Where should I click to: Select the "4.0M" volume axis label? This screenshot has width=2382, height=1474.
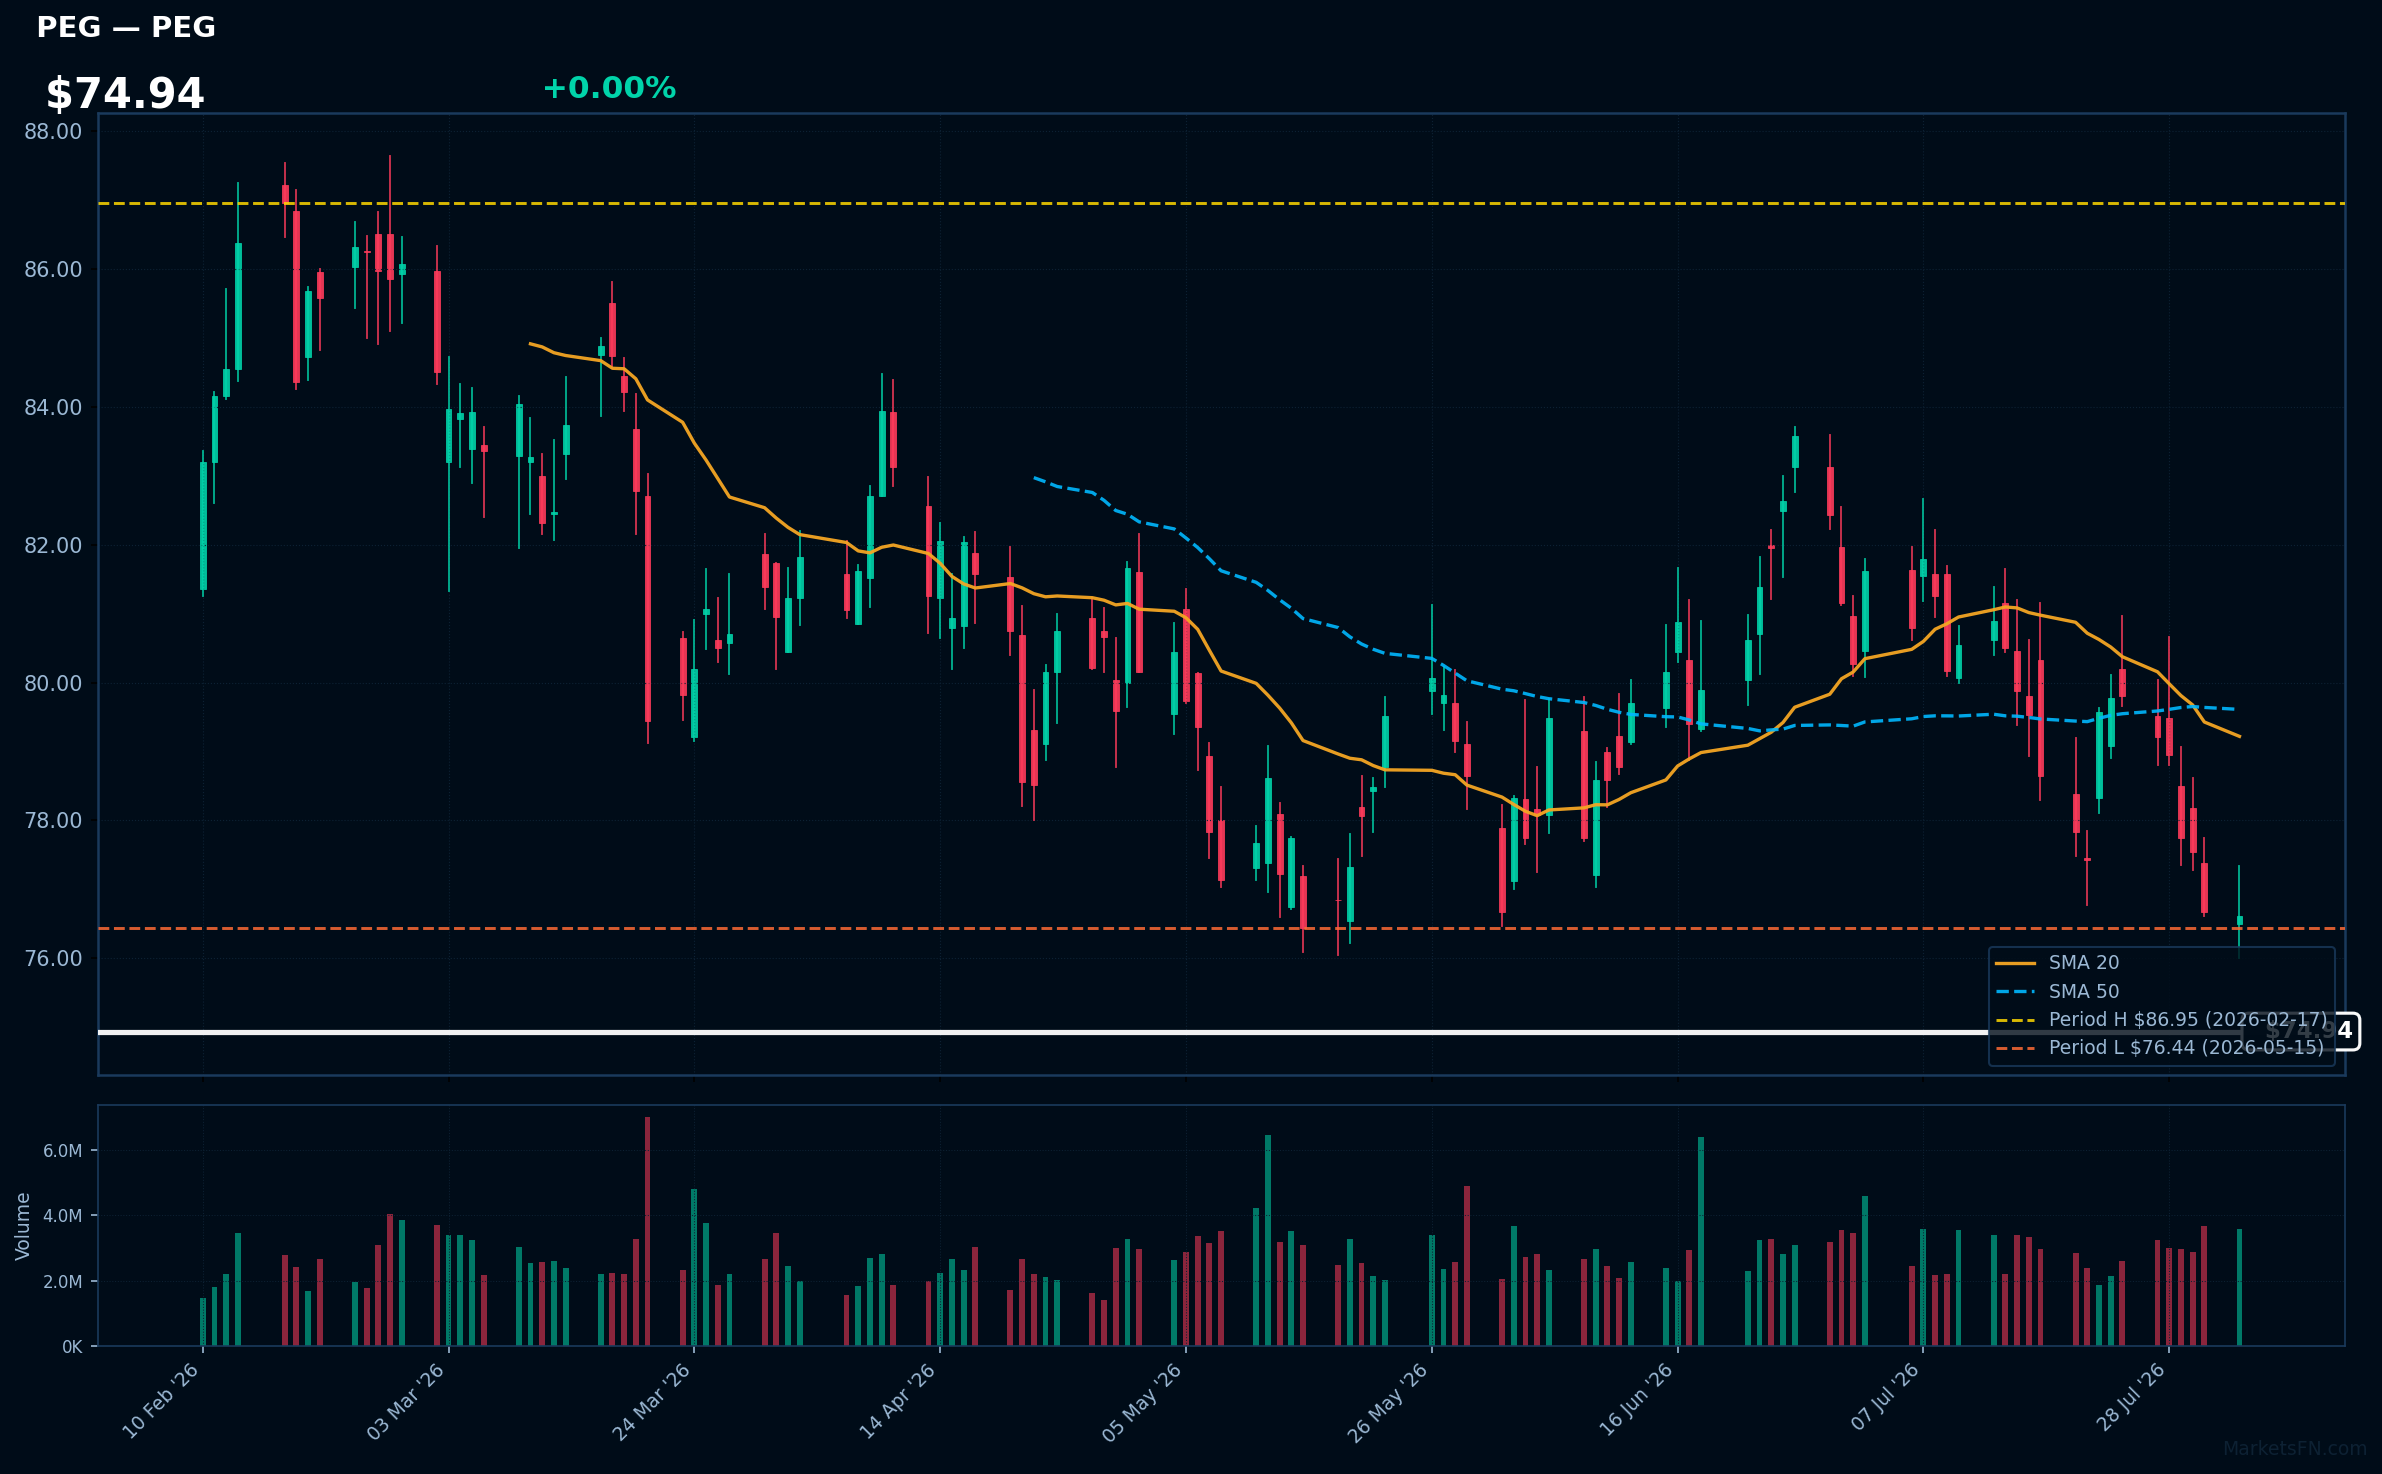click(62, 1216)
